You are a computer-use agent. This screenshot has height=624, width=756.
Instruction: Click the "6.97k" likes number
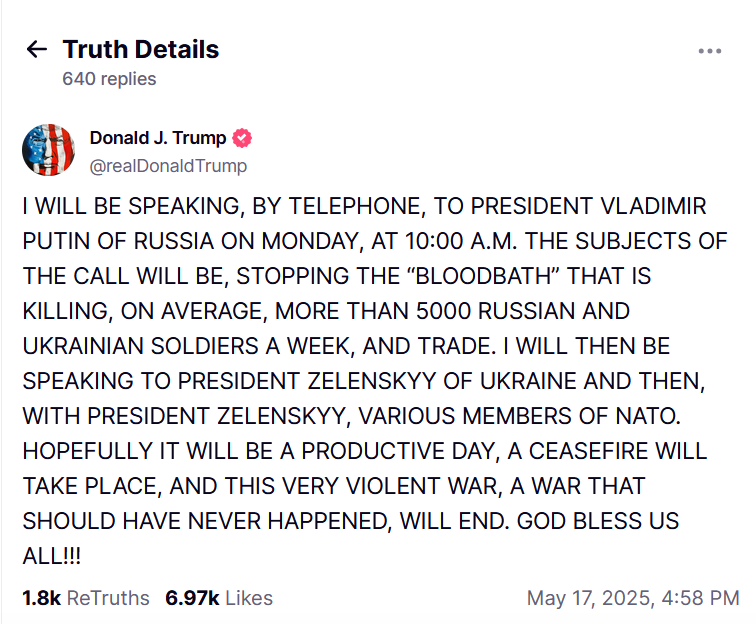click(192, 598)
